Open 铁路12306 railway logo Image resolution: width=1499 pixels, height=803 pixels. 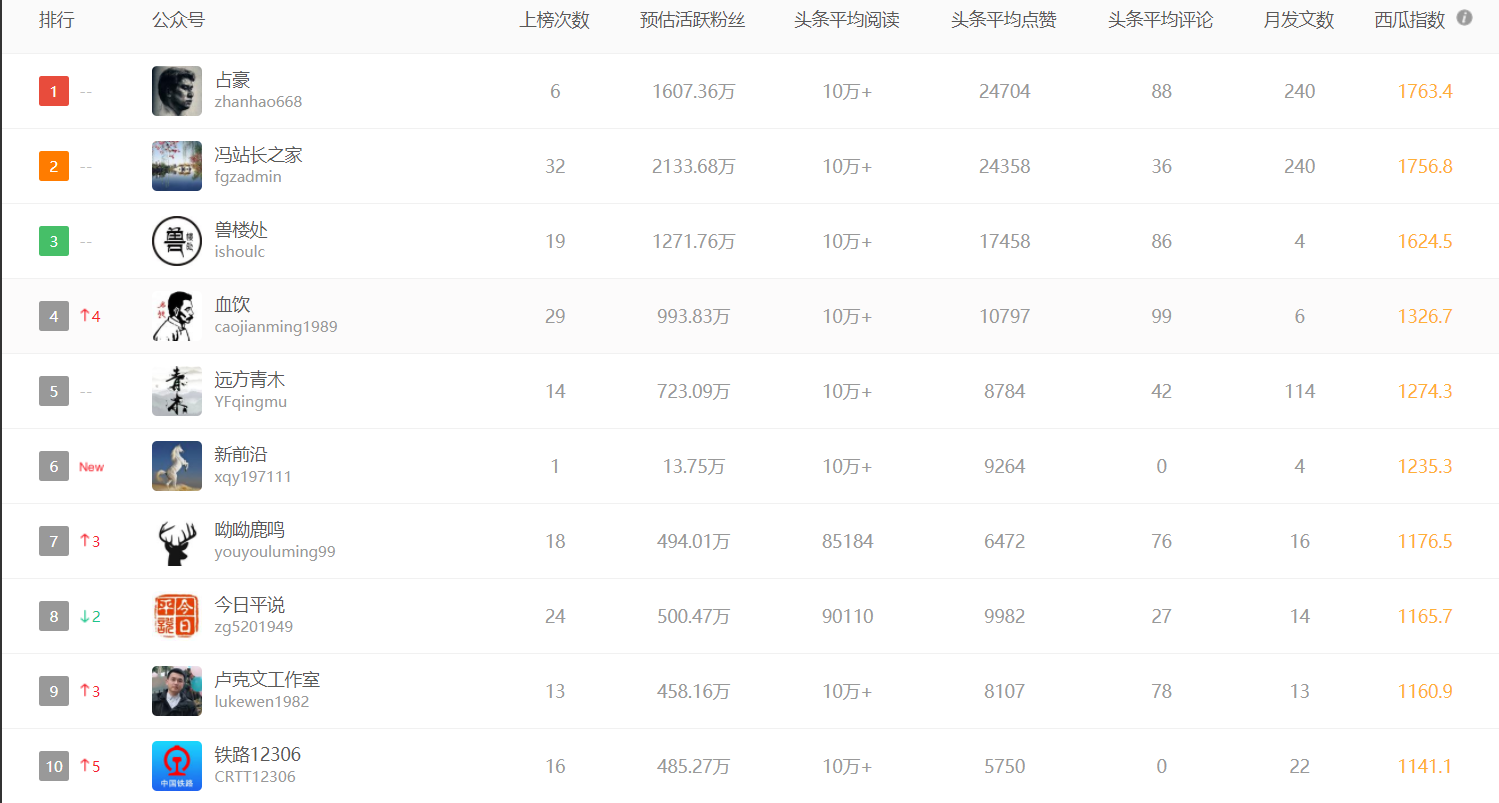[177, 766]
